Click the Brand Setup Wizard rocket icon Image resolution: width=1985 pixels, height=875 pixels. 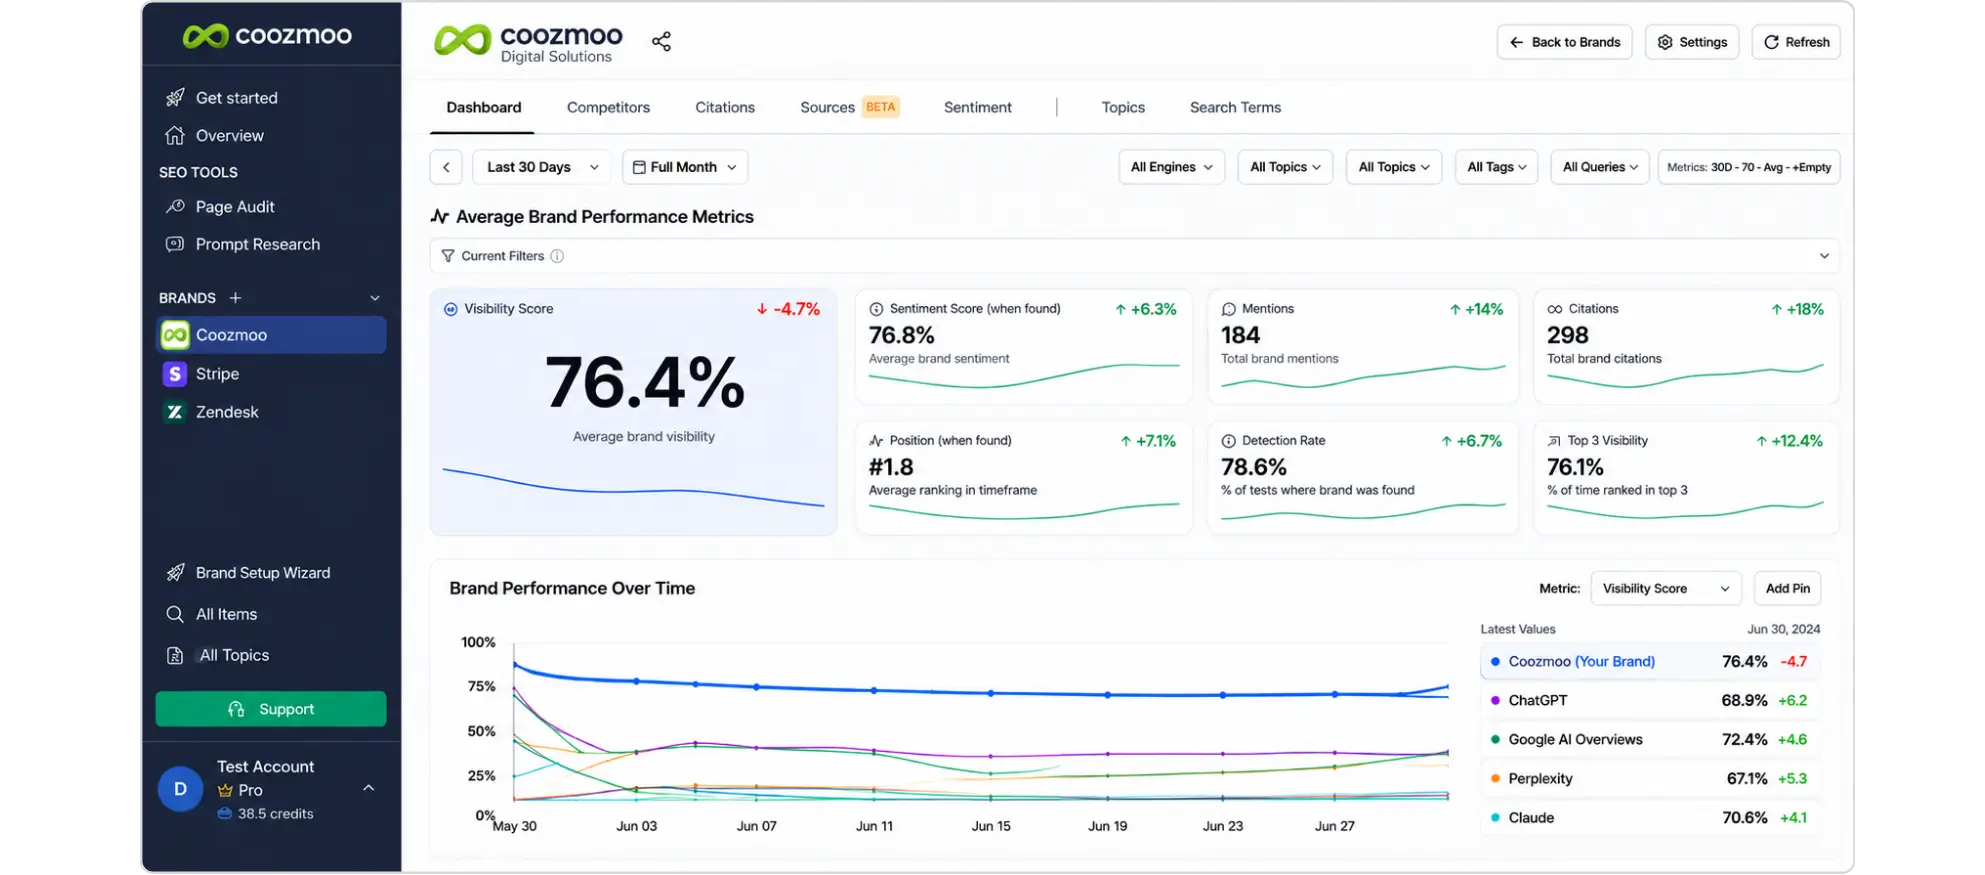tap(175, 572)
